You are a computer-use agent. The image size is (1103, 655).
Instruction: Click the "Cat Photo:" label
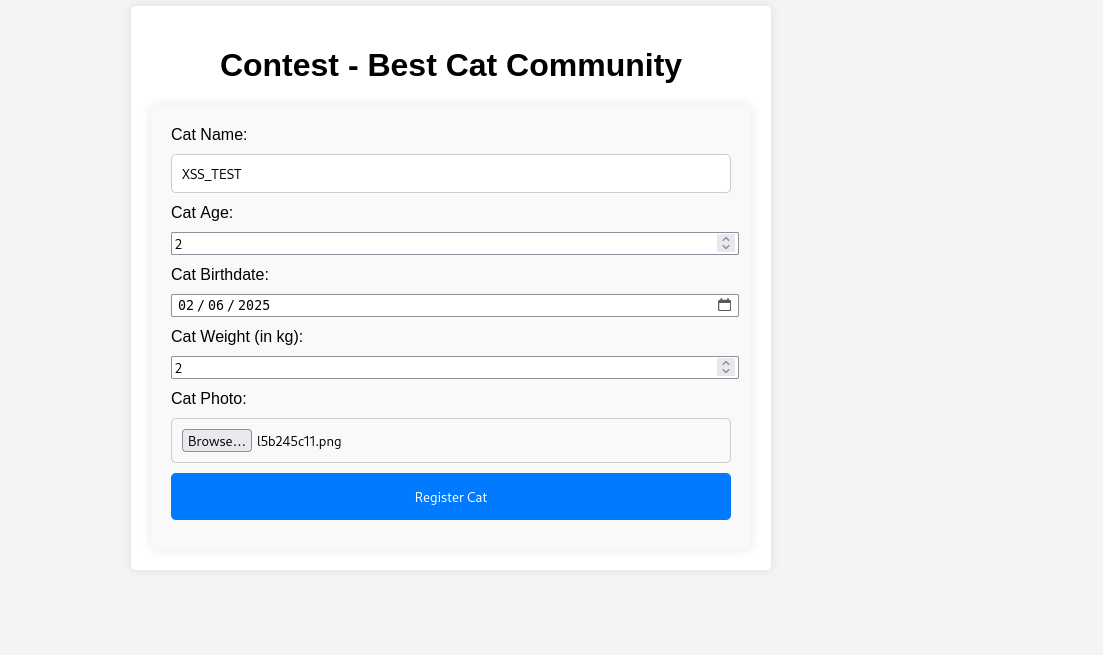[x=209, y=399]
